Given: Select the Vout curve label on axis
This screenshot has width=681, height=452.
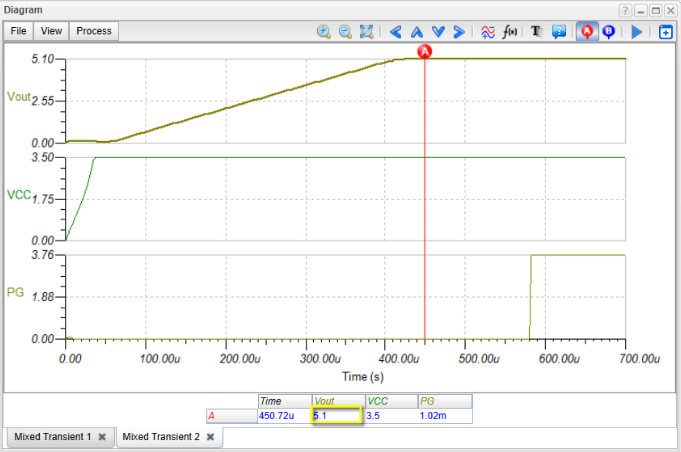Looking at the screenshot, I should (19, 96).
